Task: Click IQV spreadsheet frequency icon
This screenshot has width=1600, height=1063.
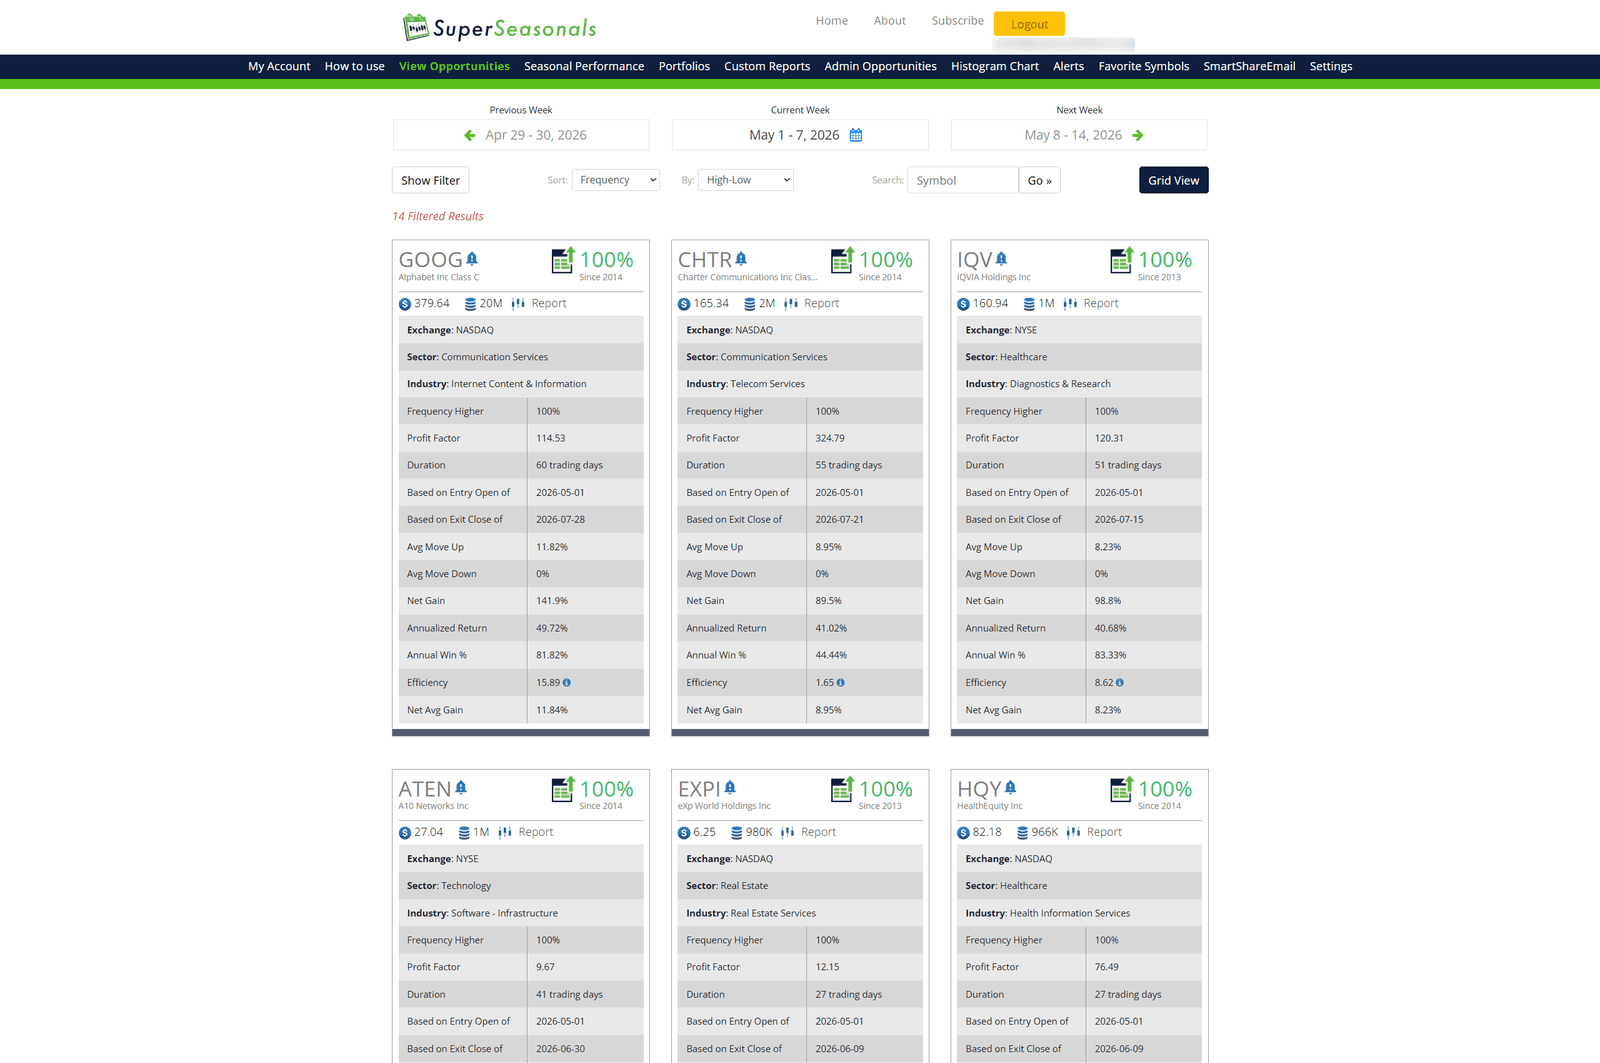Action: click(x=1121, y=260)
